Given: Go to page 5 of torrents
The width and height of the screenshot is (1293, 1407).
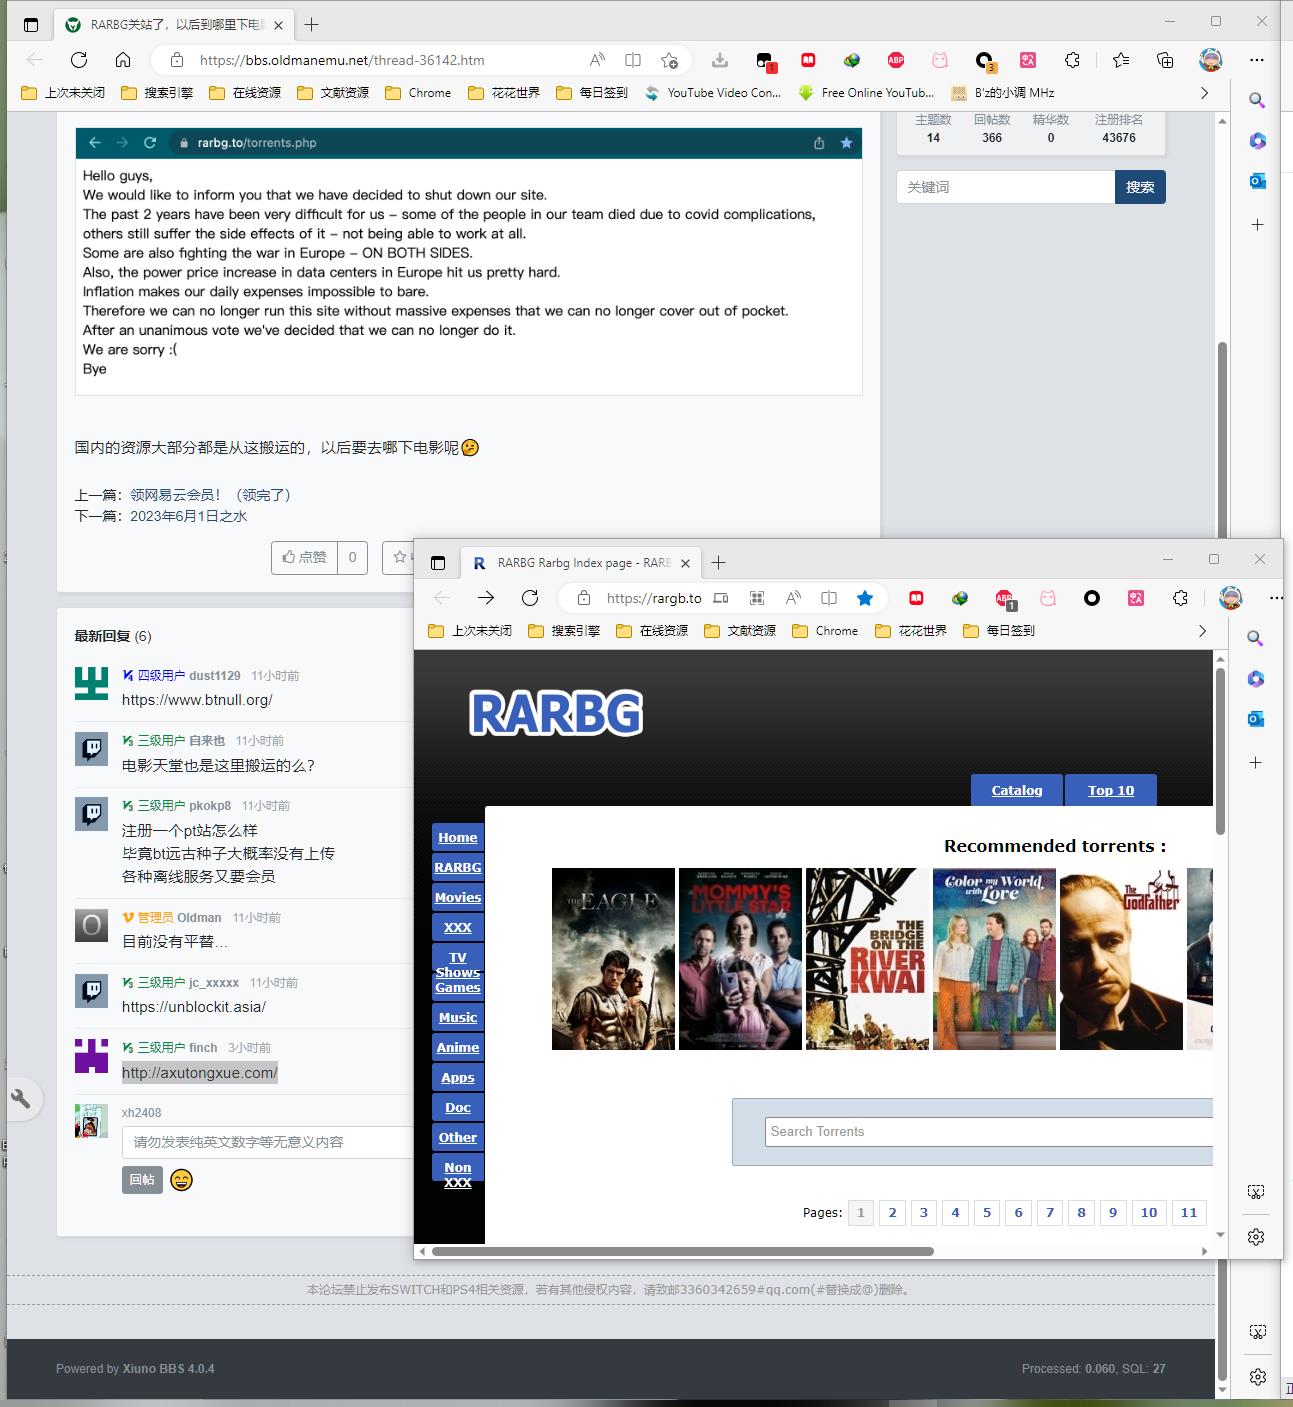Looking at the screenshot, I should [987, 1212].
